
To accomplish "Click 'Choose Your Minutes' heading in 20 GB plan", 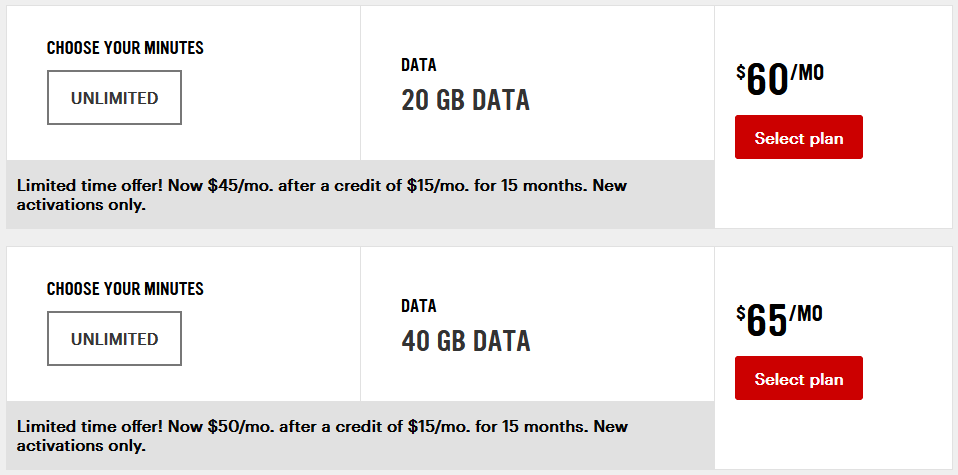I will (x=125, y=48).
